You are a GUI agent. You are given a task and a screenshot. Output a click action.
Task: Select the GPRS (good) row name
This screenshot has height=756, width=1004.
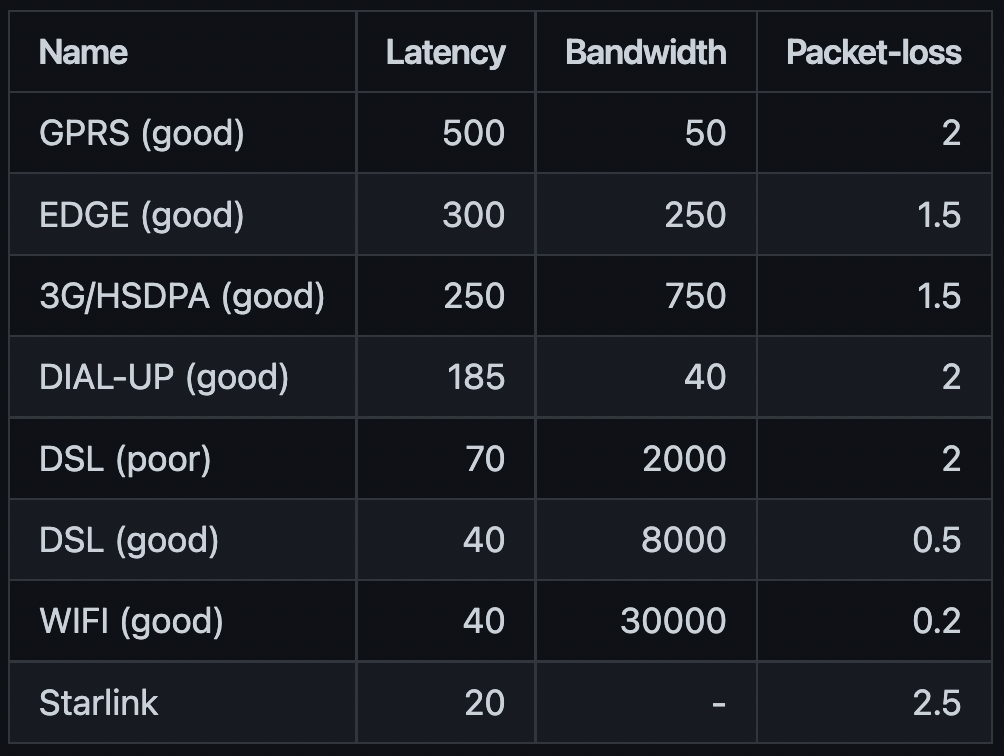coord(142,133)
